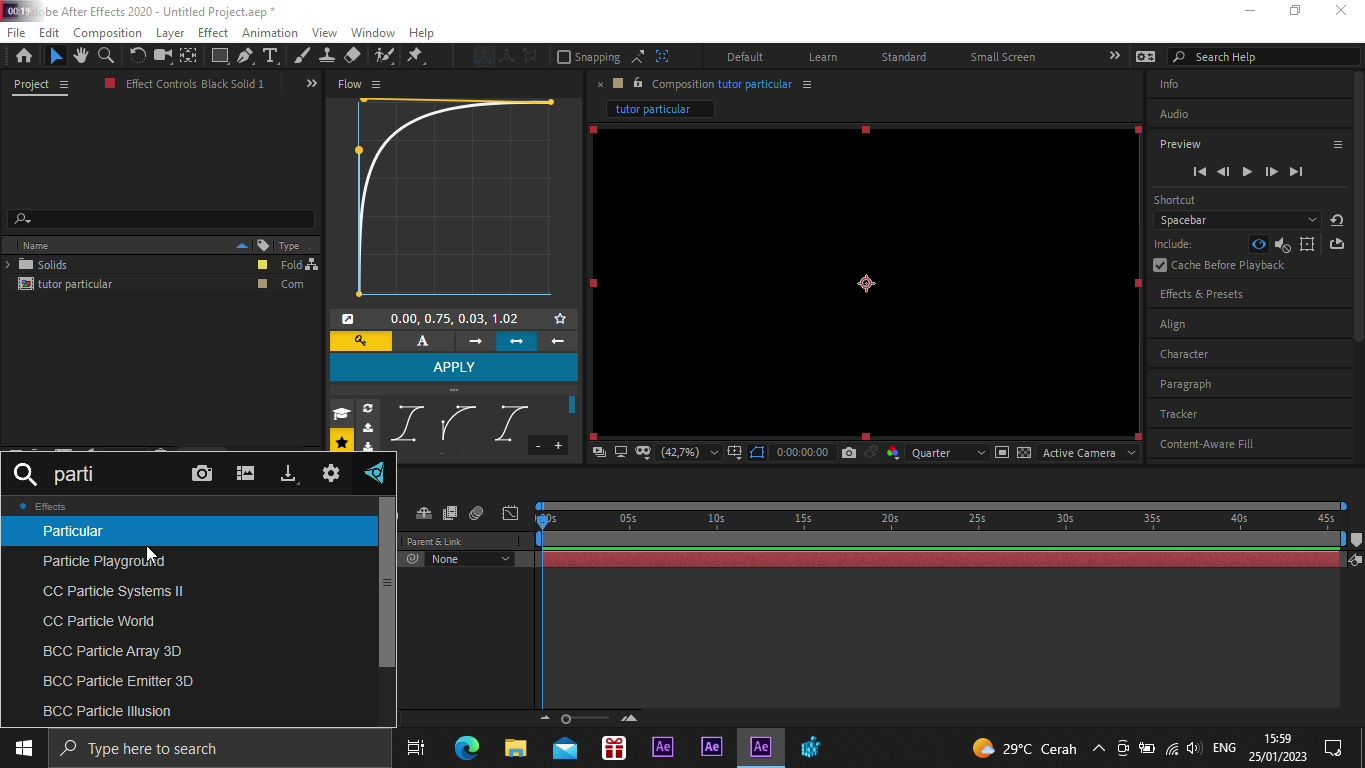Image resolution: width=1365 pixels, height=768 pixels.
Task: Select the Eraser tool
Action: (x=352, y=56)
